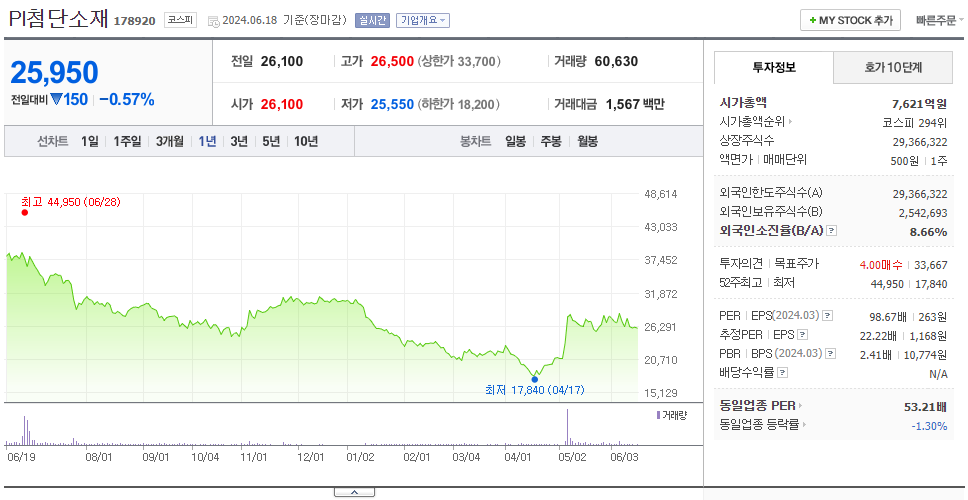The height and width of the screenshot is (500, 968).
Task: Click the 코스피 294위 ranking text
Action: pos(914,122)
